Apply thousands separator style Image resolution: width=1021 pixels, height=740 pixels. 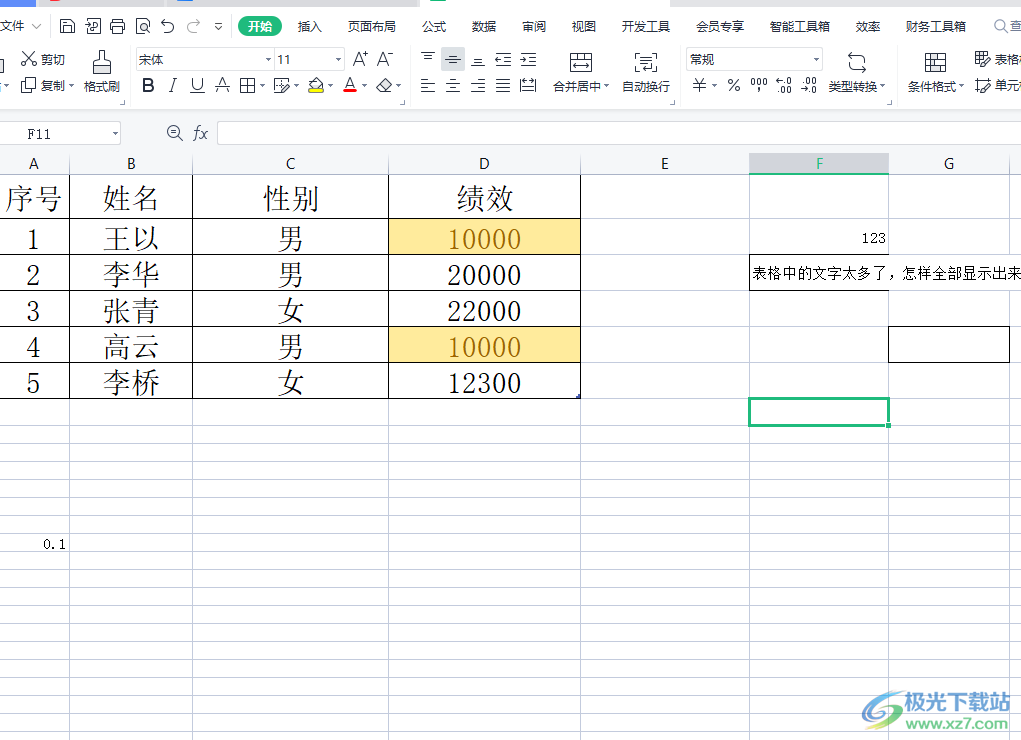[759, 85]
